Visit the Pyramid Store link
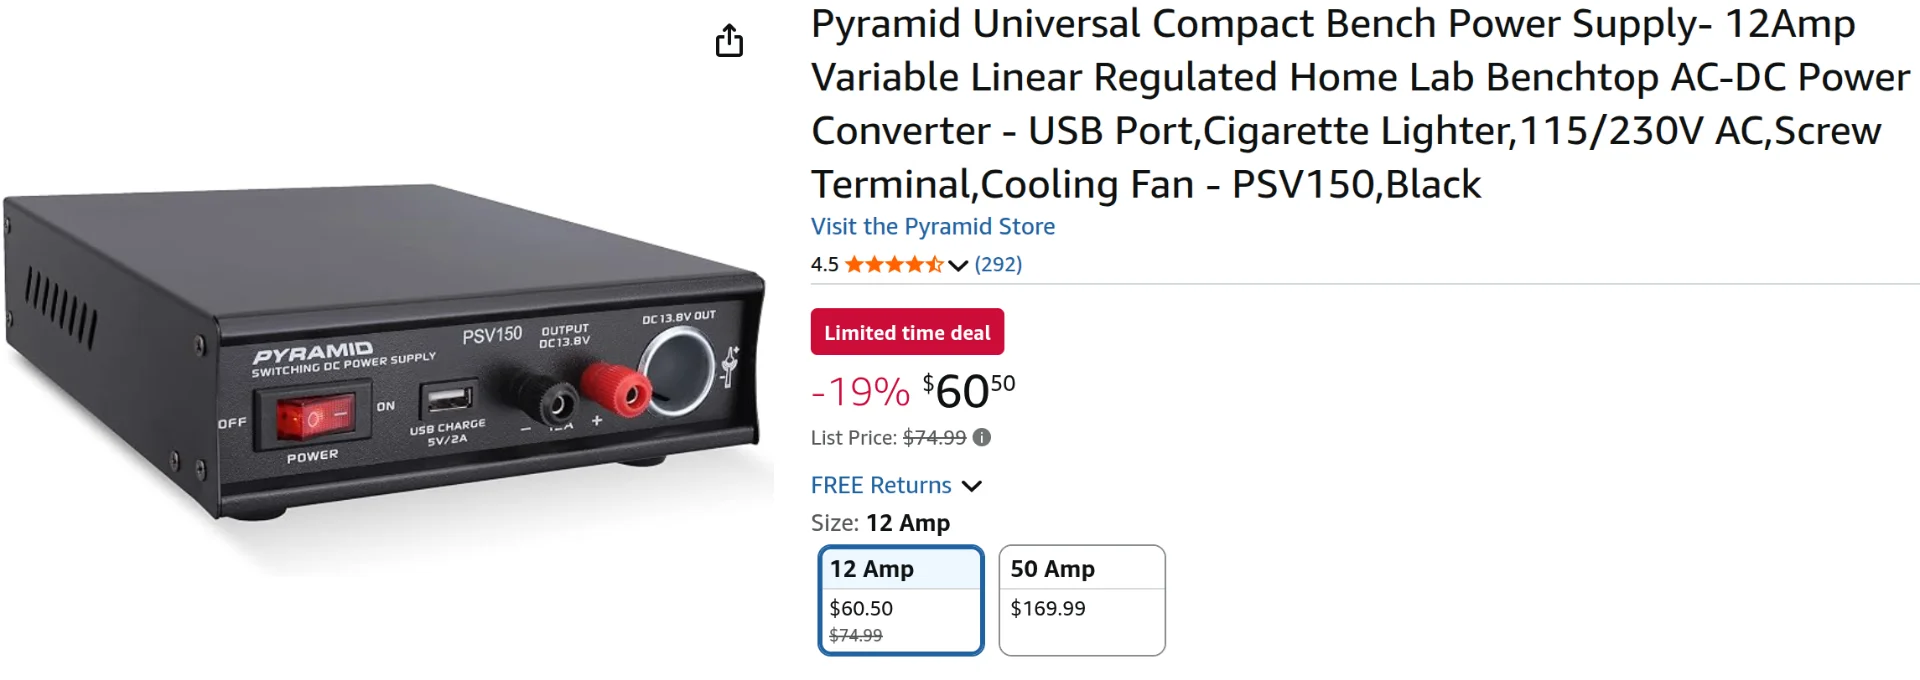This screenshot has width=1920, height=680. coord(933,227)
